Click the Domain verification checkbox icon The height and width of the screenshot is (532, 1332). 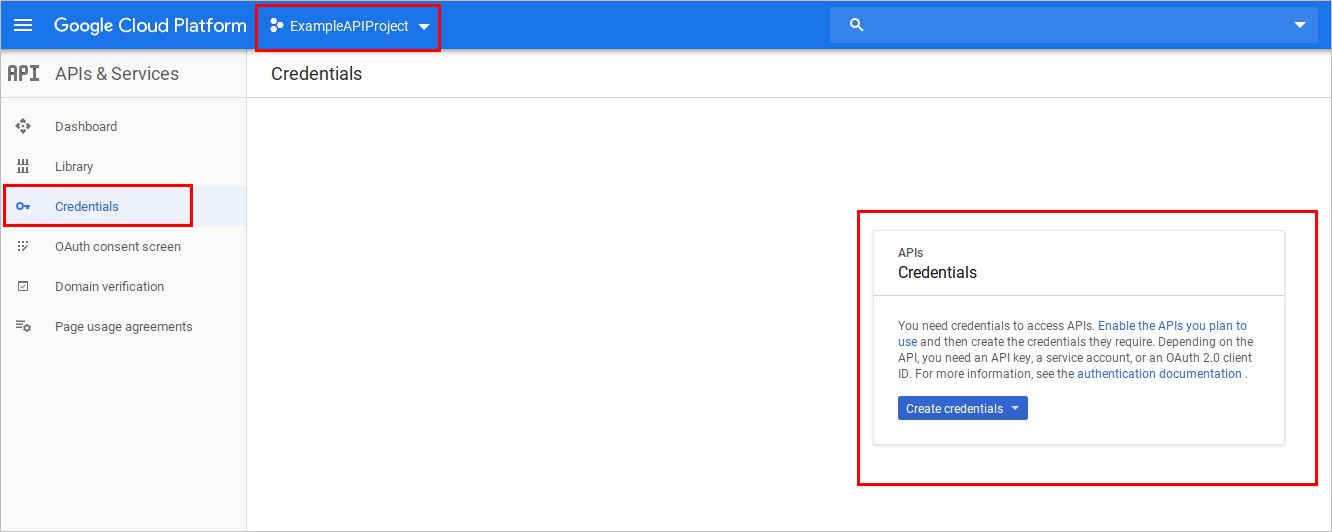(x=23, y=287)
